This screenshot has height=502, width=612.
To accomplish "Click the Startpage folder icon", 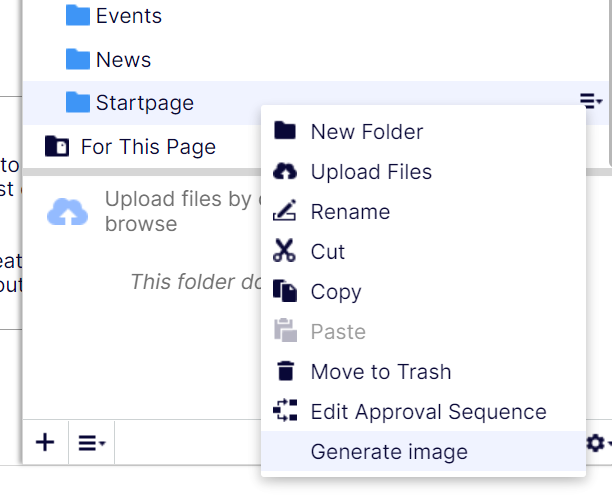I will [78, 102].
